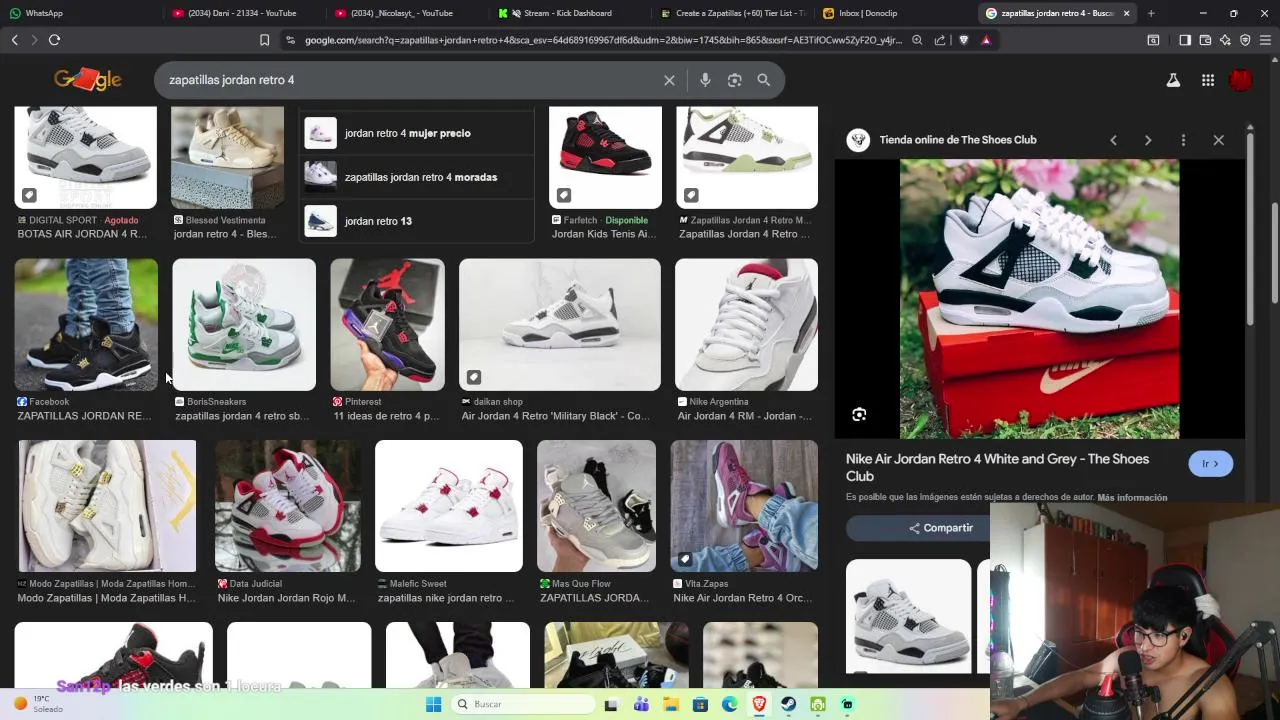
Task: Click the Windows Start button
Action: [x=433, y=704]
